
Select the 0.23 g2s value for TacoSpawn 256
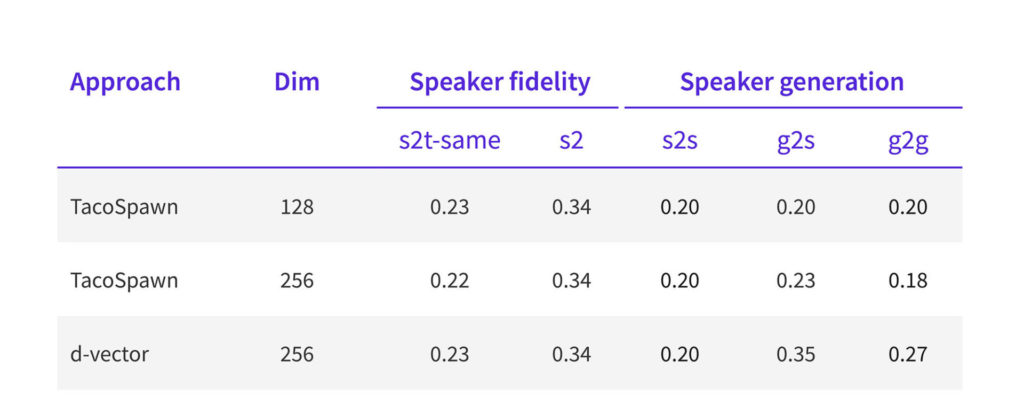point(795,281)
